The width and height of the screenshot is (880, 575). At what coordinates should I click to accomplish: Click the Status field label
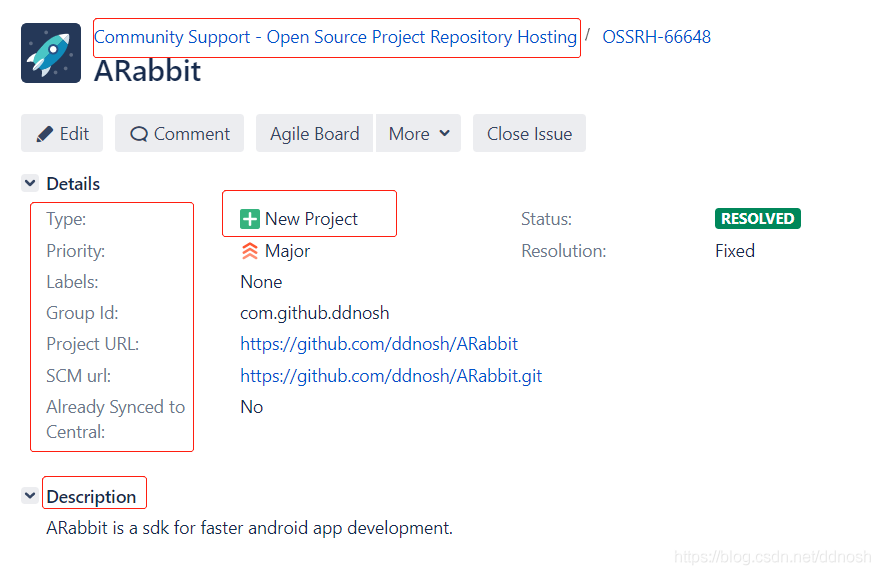546,219
